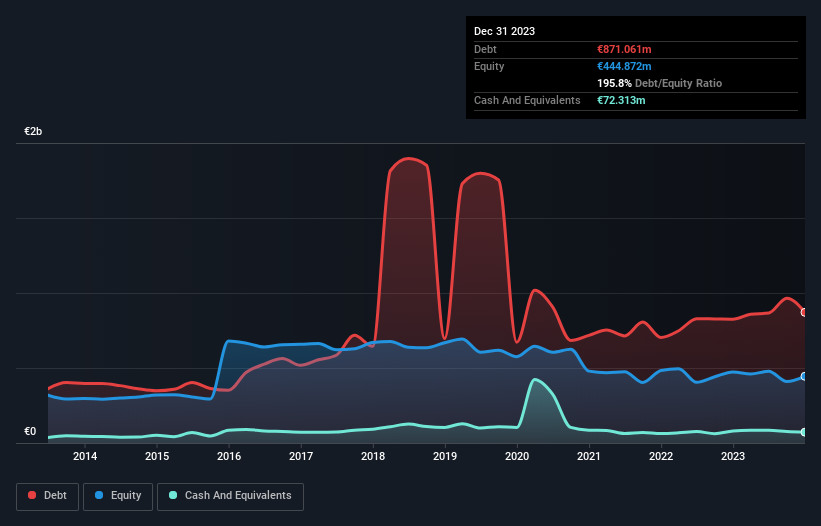Screen dimensions: 821x526
Task: Select the 2015 x-axis label
Action: point(157,456)
